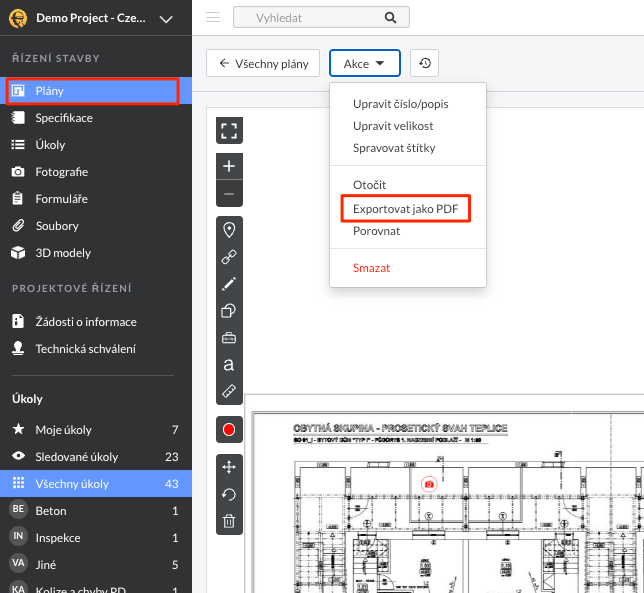Screen dimensions: 644x593
Task: Choose Upravit velikost menu item
Action: (393, 126)
